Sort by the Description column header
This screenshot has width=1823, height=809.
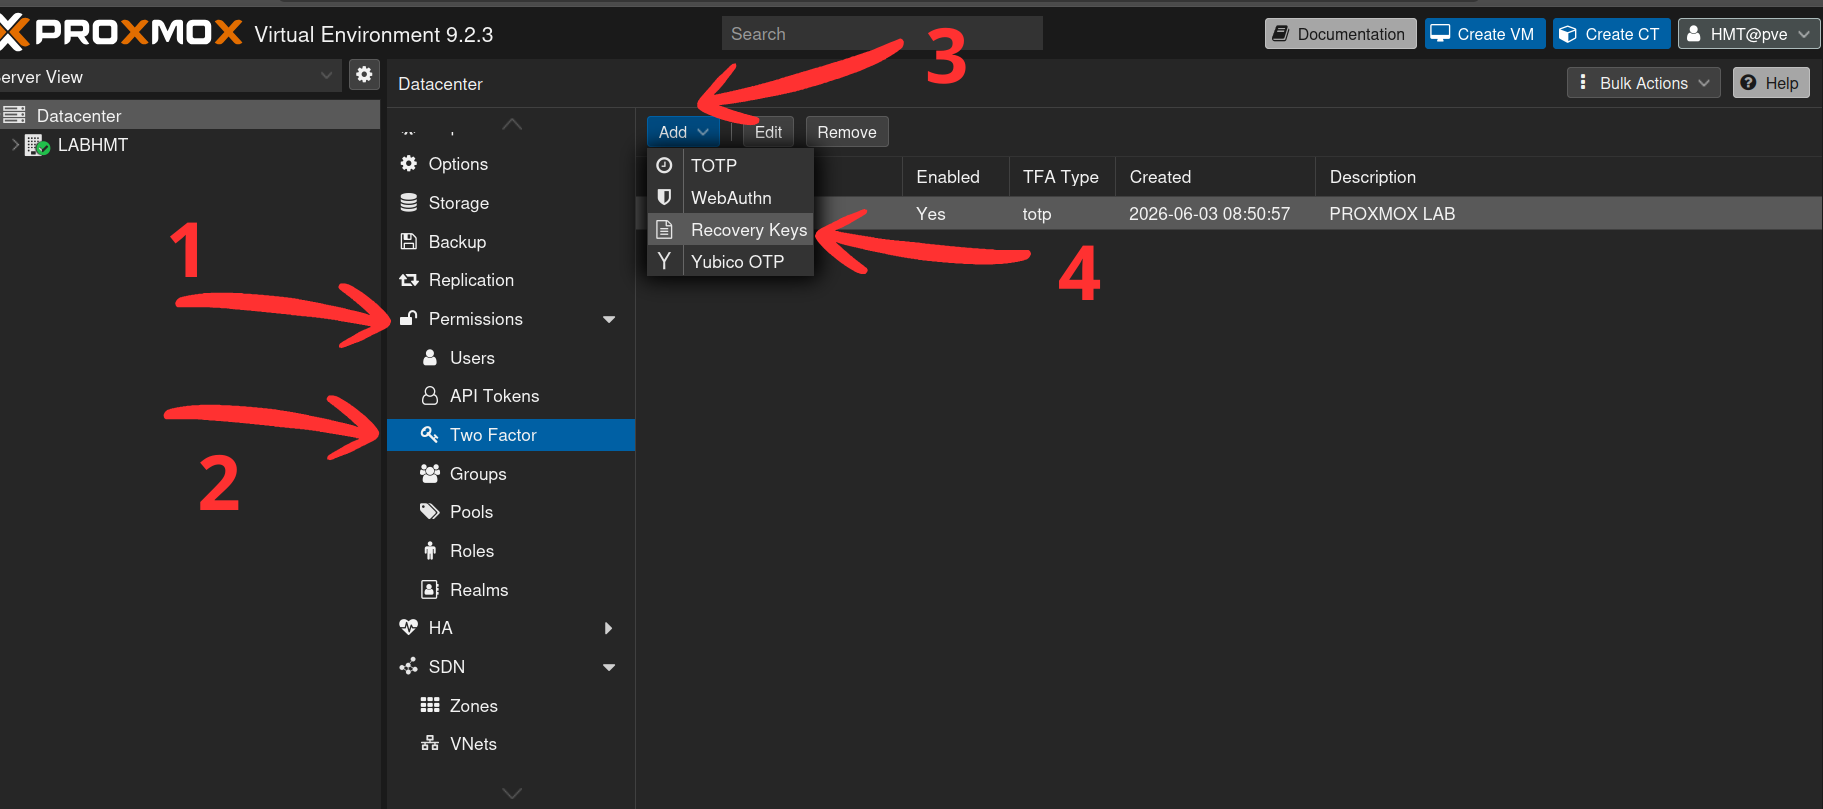(1569, 177)
